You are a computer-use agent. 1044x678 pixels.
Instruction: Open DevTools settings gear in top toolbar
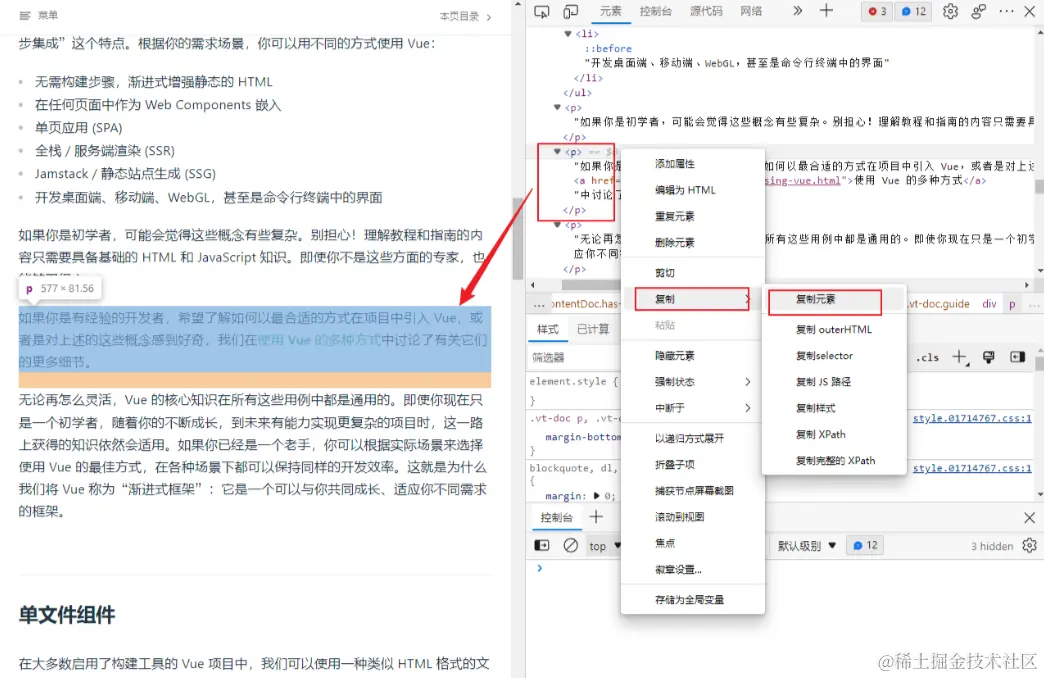(950, 11)
